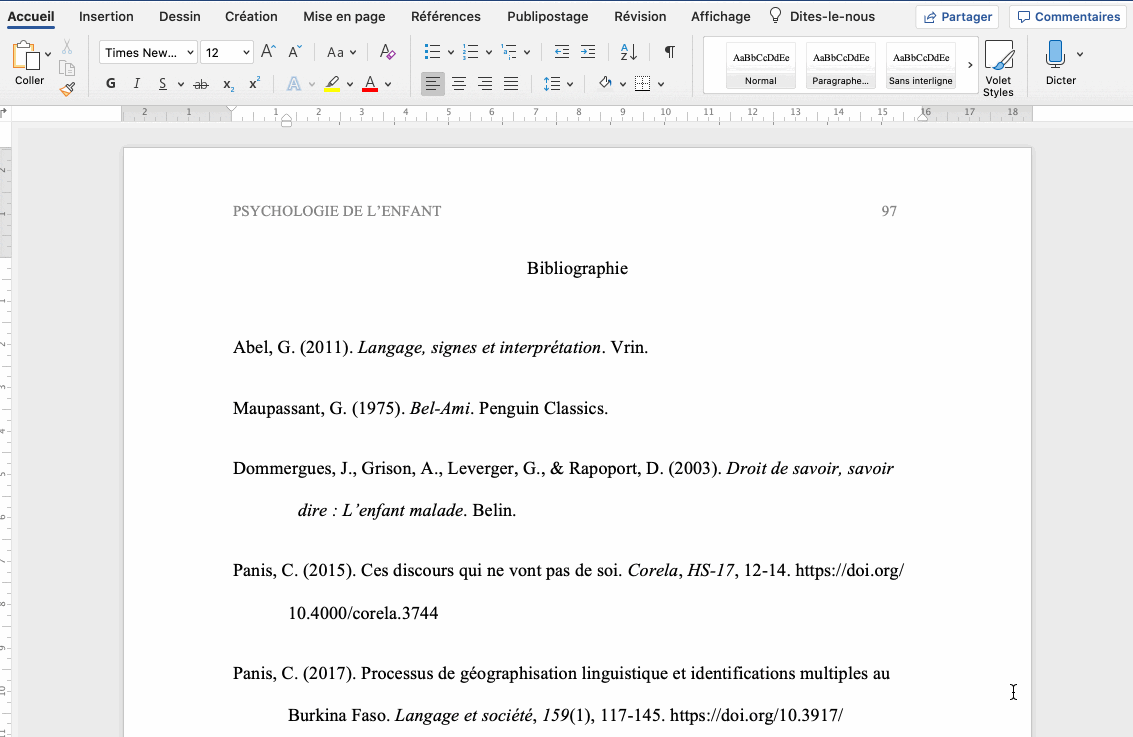Toggle strikethrough formatting
The image size is (1133, 737).
tap(201, 84)
